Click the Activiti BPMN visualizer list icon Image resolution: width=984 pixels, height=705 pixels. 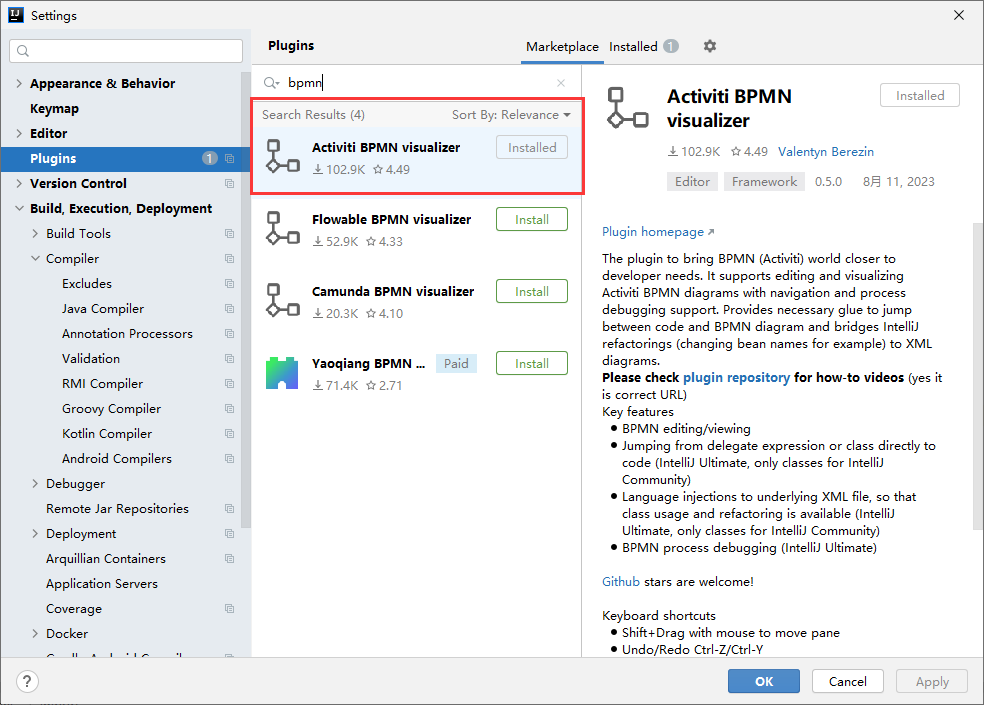coord(282,156)
